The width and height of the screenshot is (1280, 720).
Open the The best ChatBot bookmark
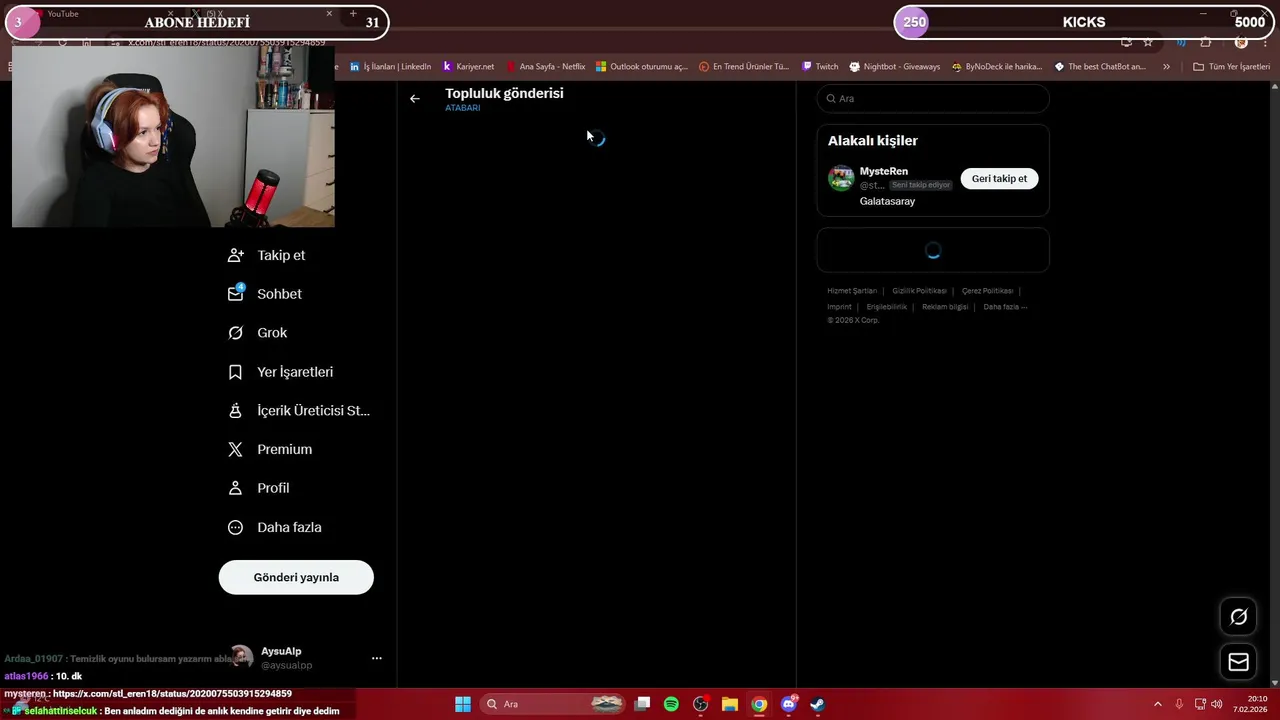1100,67
